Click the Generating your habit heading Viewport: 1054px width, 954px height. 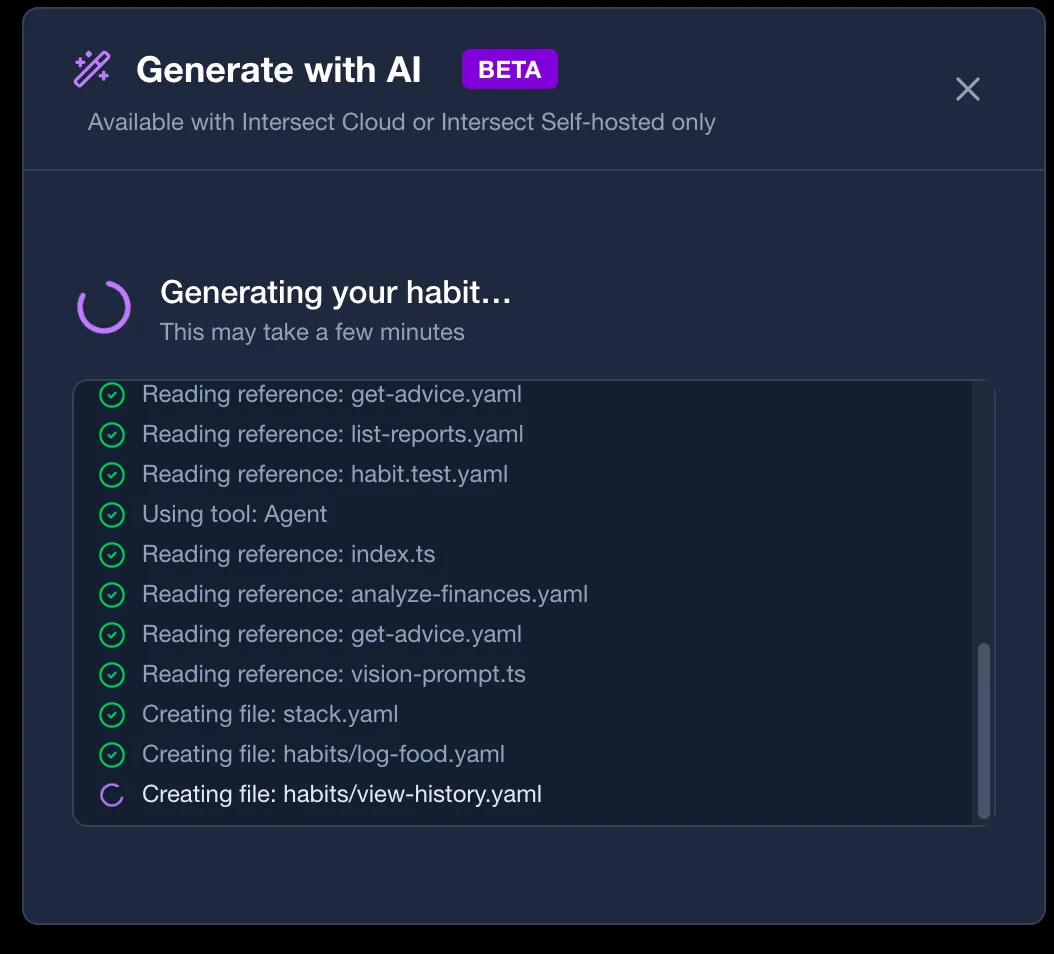point(335,292)
